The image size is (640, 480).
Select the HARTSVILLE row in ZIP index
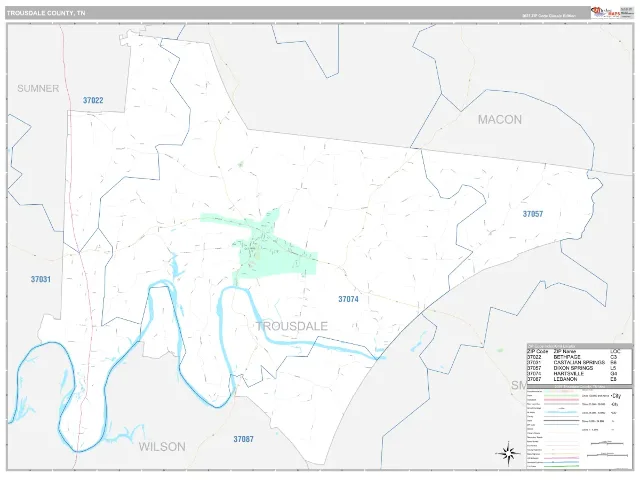pos(578,373)
